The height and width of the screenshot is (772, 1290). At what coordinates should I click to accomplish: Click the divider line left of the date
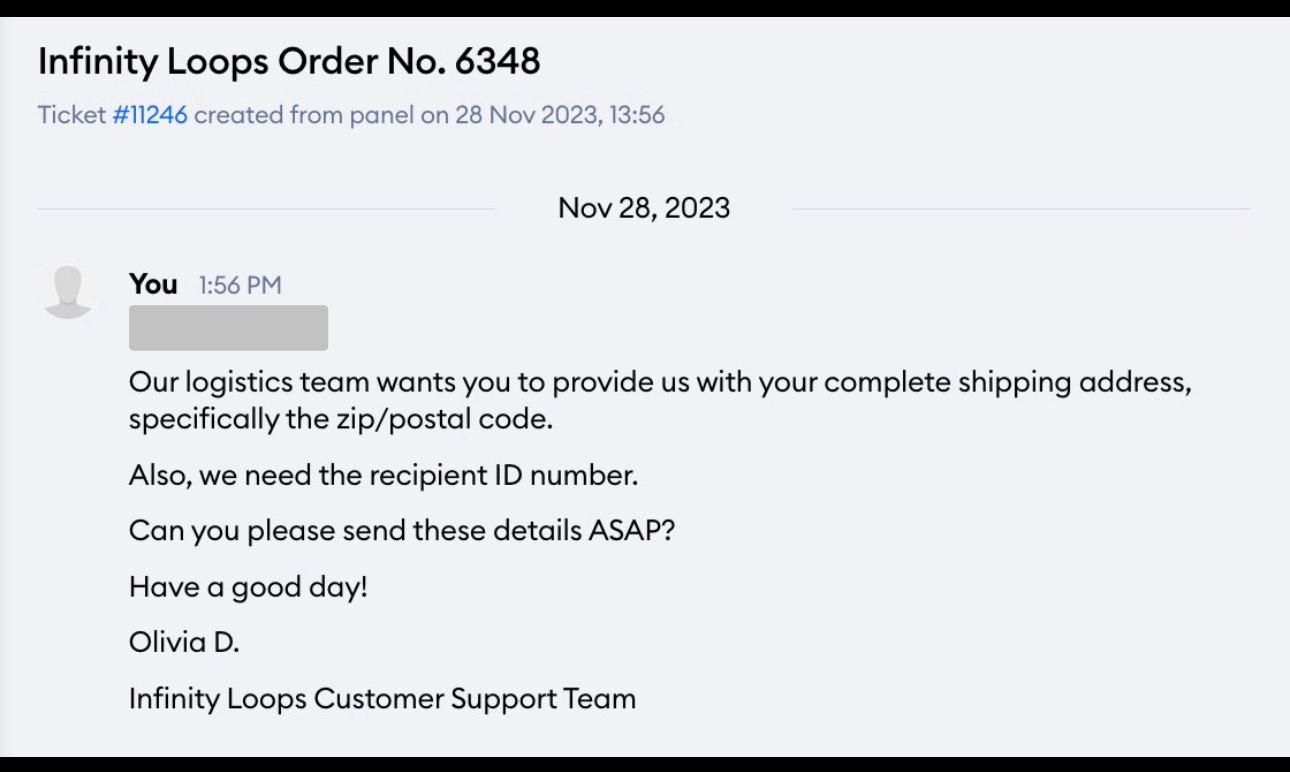tap(265, 209)
